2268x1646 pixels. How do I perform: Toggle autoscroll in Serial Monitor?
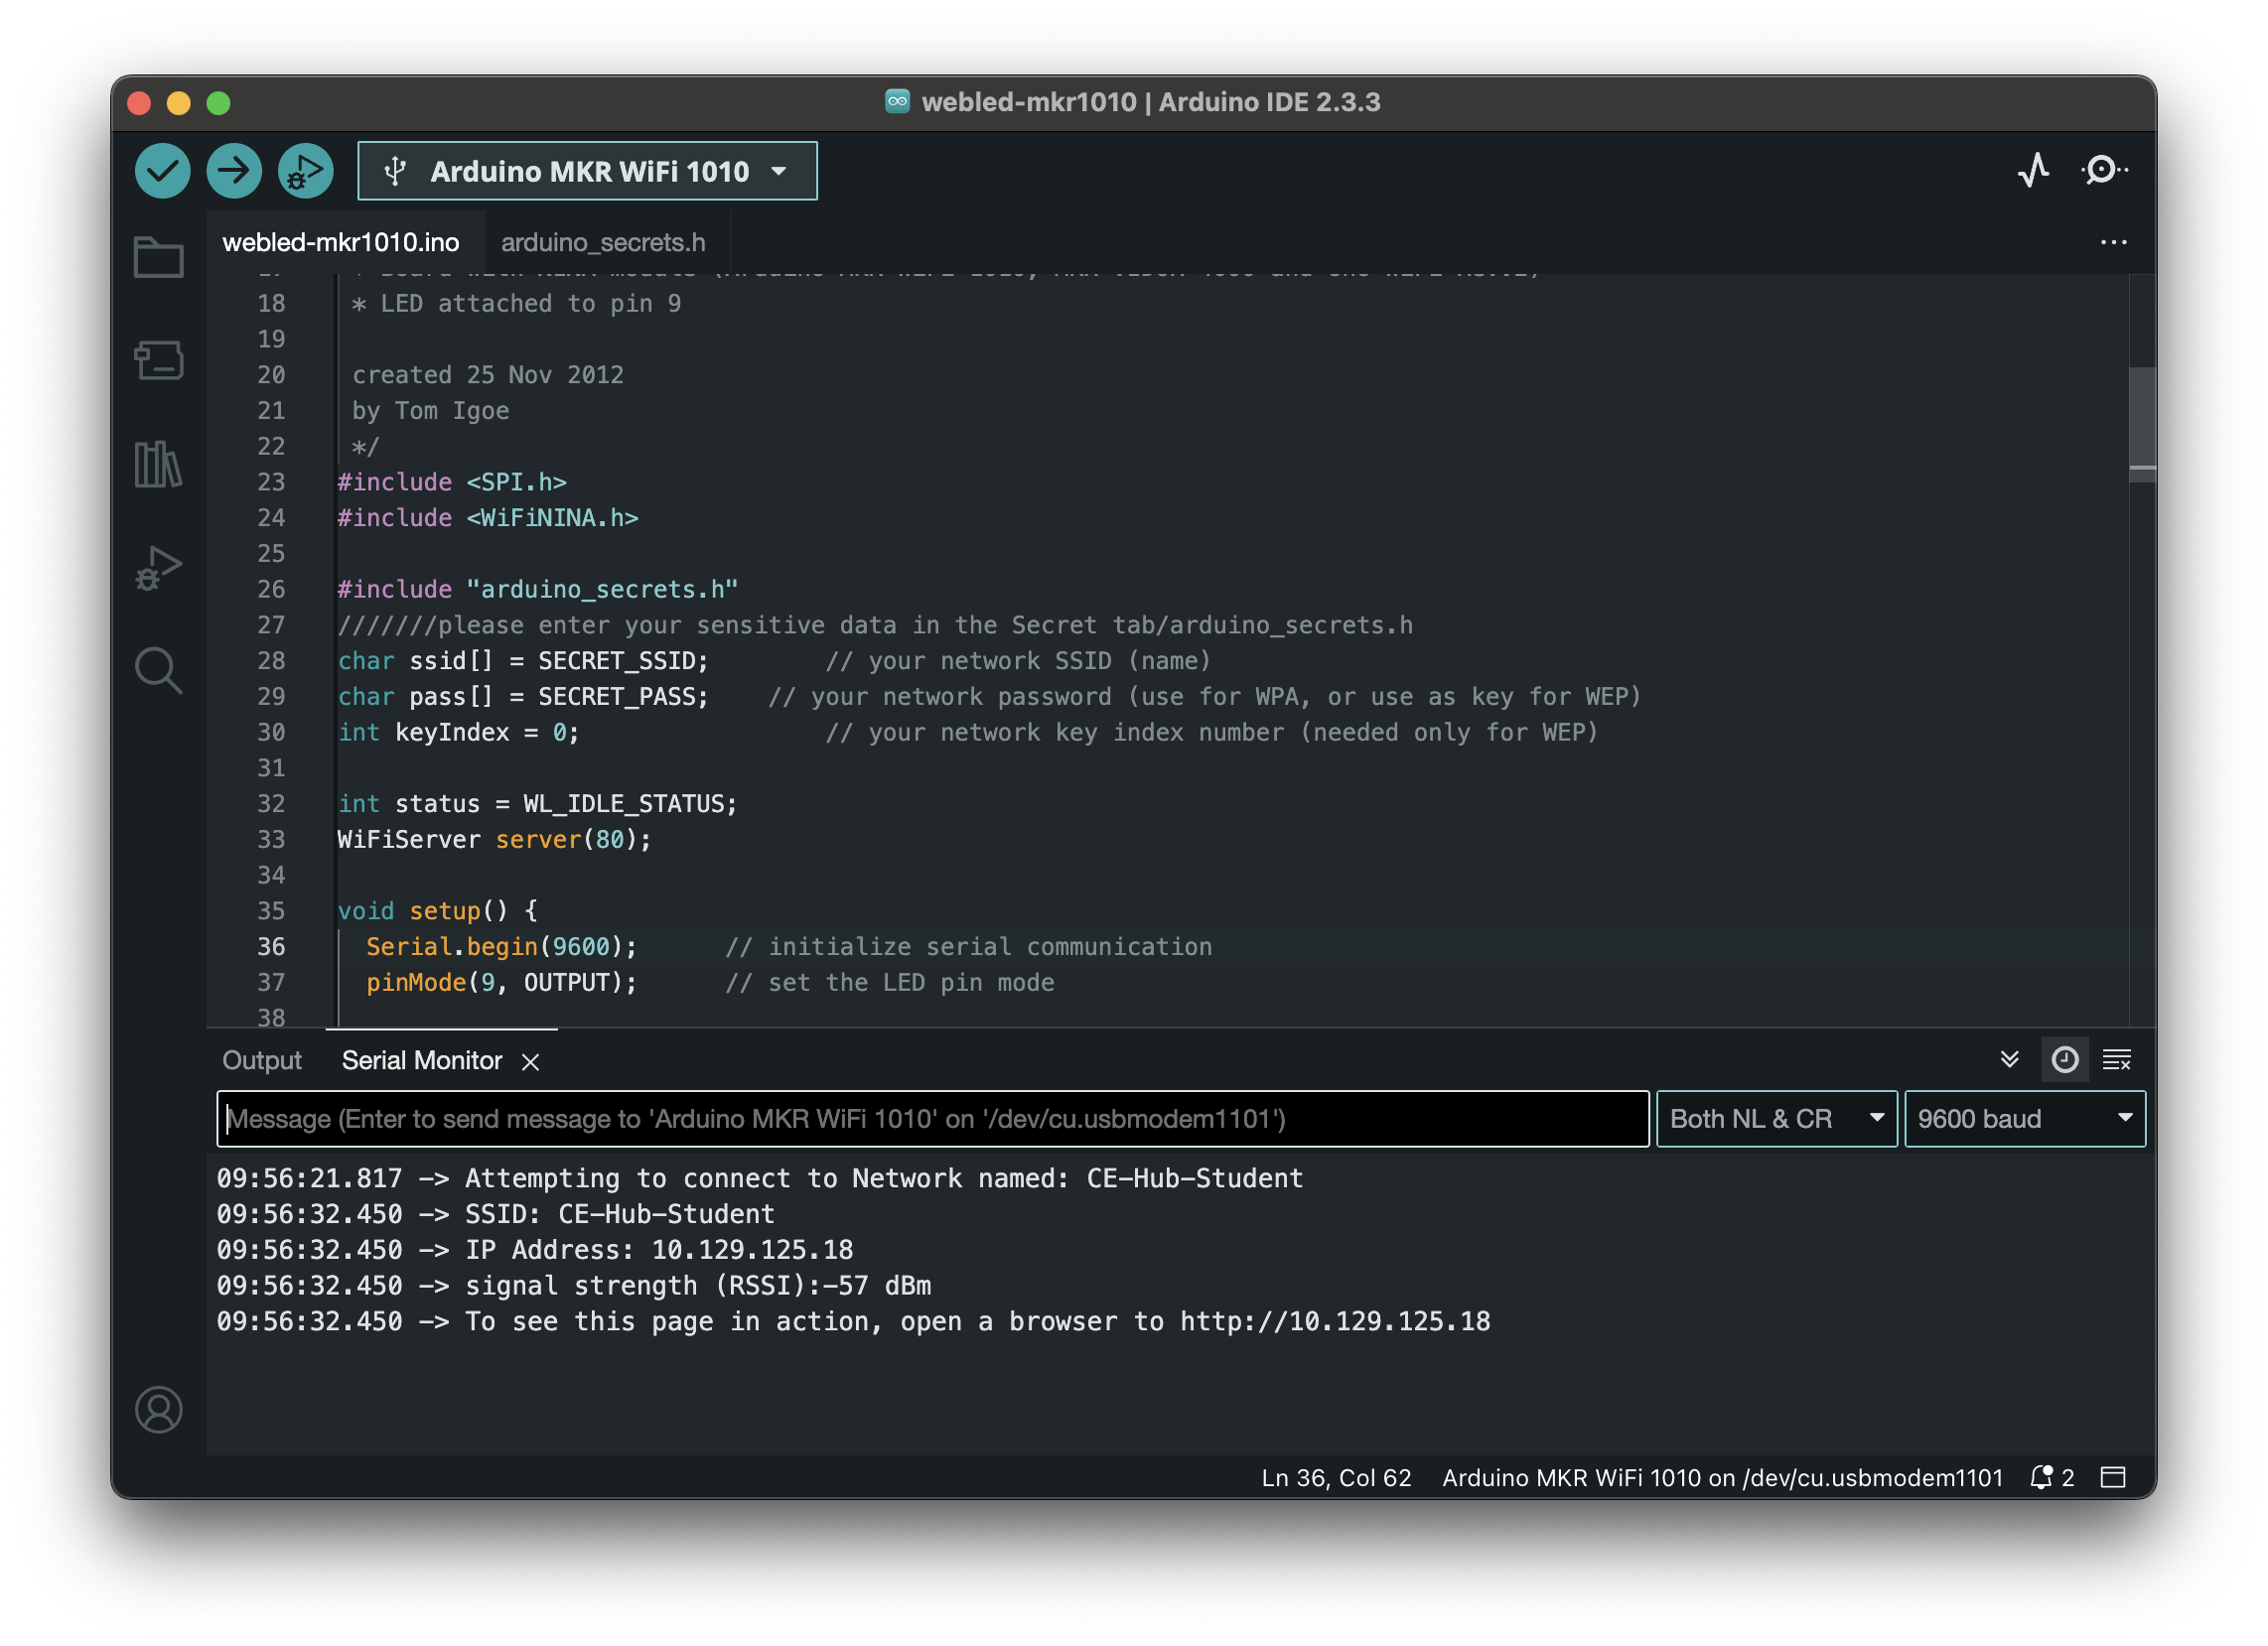coord(2009,1060)
